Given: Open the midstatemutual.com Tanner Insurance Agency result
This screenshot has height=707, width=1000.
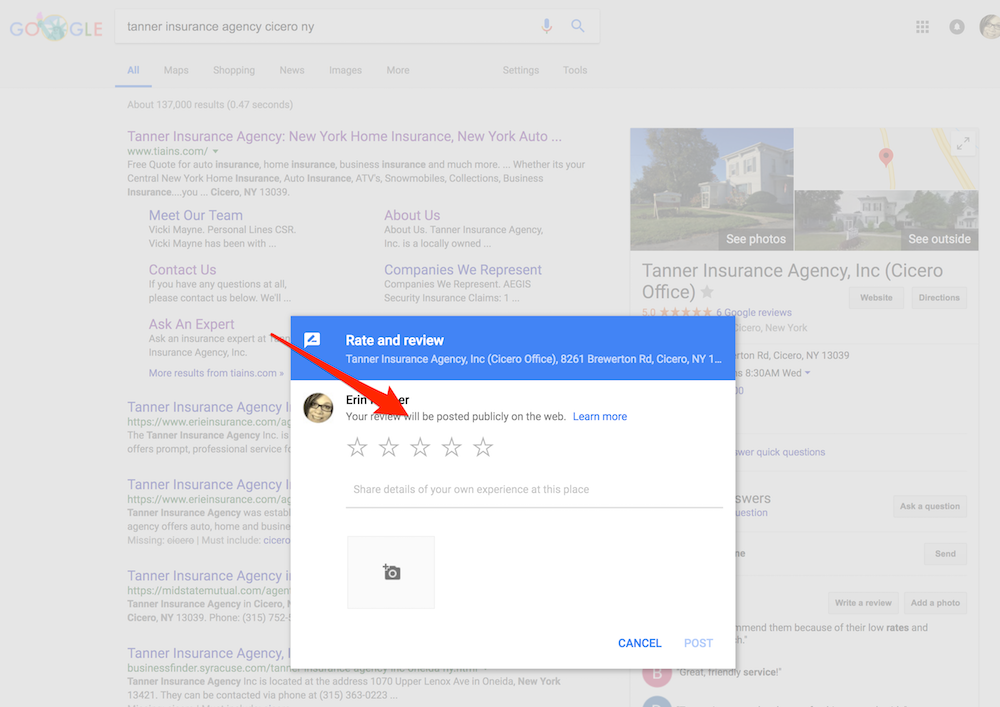Looking at the screenshot, I should click(209, 576).
